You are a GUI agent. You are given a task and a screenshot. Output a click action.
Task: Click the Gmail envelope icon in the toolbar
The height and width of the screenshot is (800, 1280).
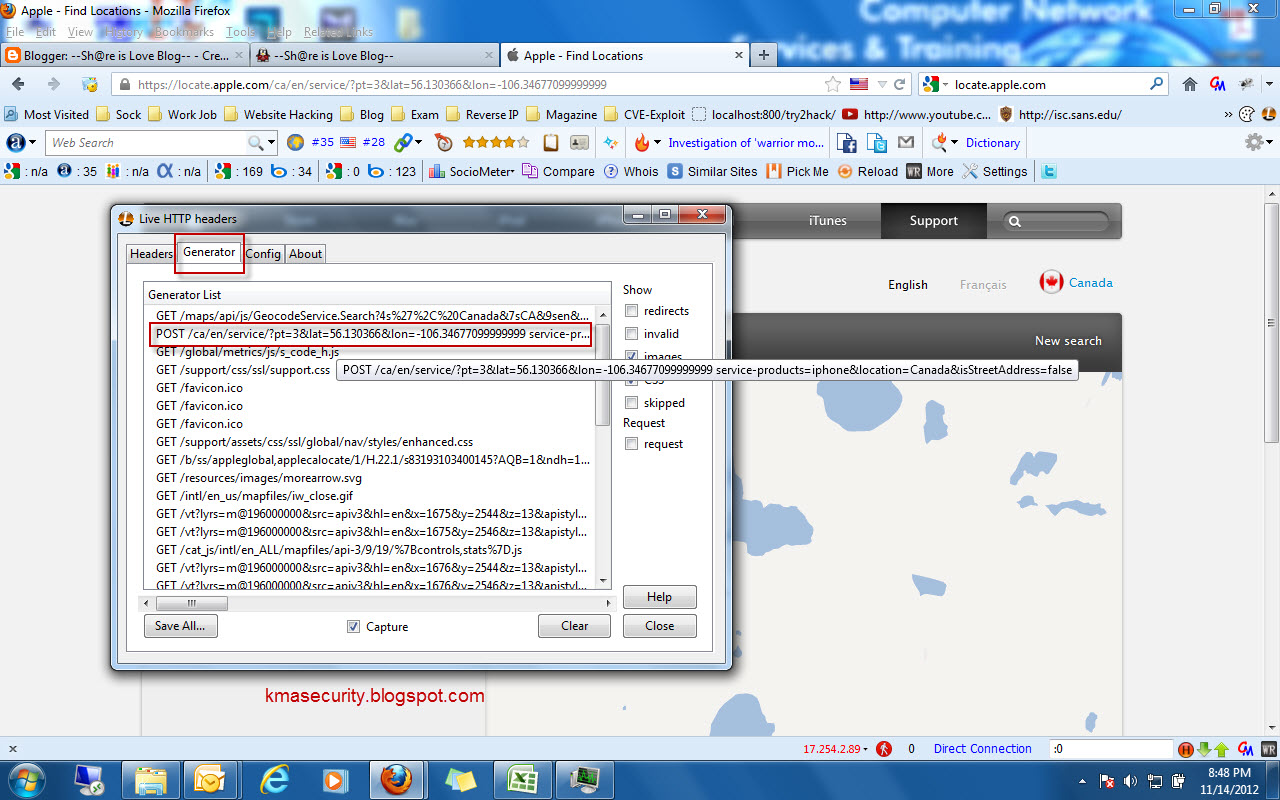905,143
